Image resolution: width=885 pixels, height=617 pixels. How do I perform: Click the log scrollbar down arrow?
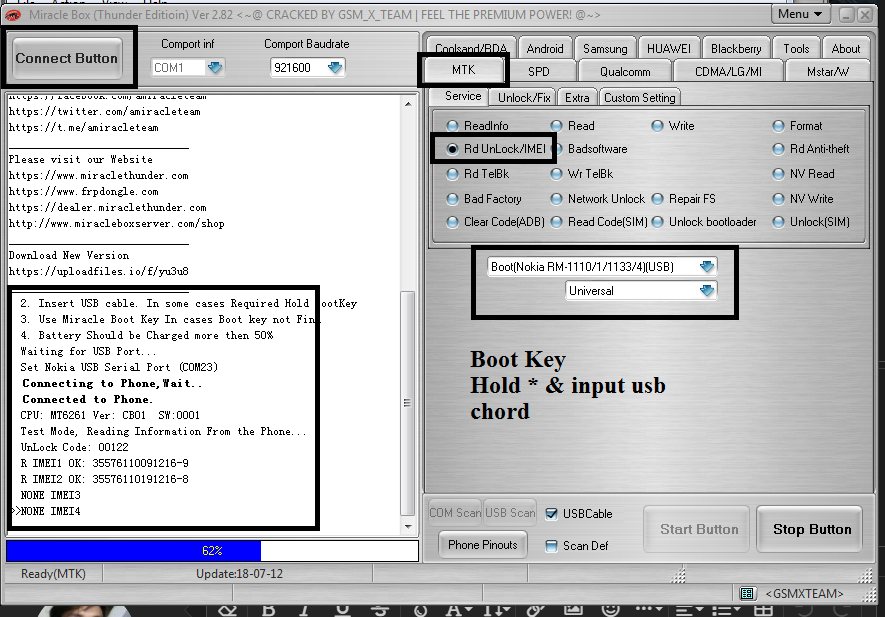pos(408,527)
